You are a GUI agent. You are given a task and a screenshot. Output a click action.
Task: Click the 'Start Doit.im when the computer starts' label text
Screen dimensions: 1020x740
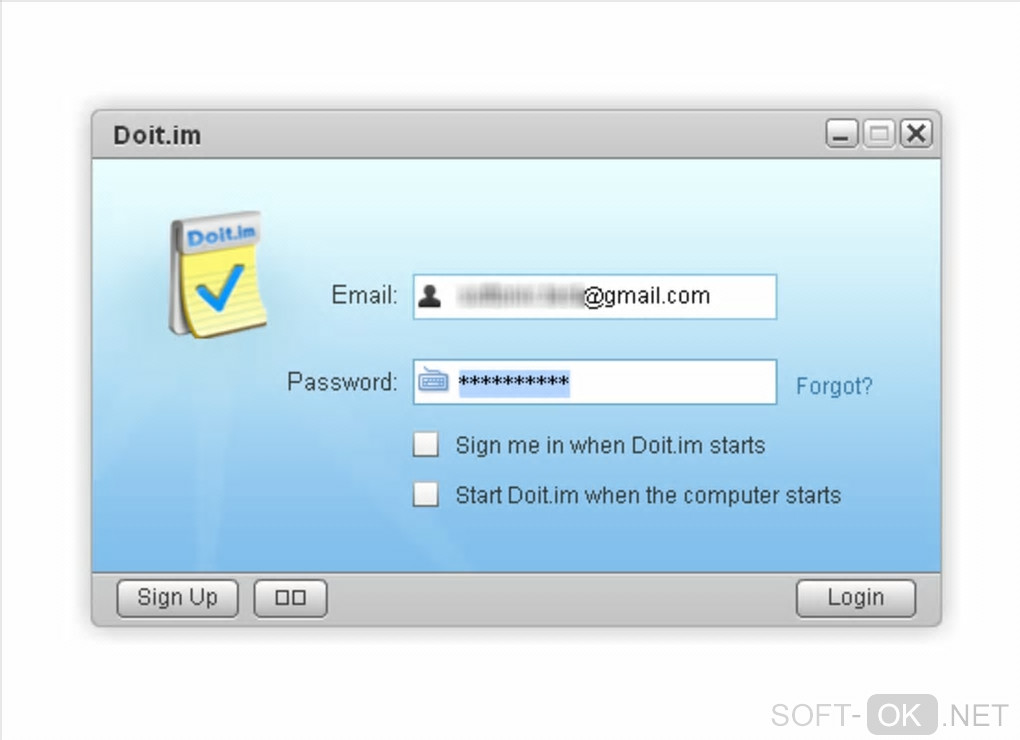[648, 496]
